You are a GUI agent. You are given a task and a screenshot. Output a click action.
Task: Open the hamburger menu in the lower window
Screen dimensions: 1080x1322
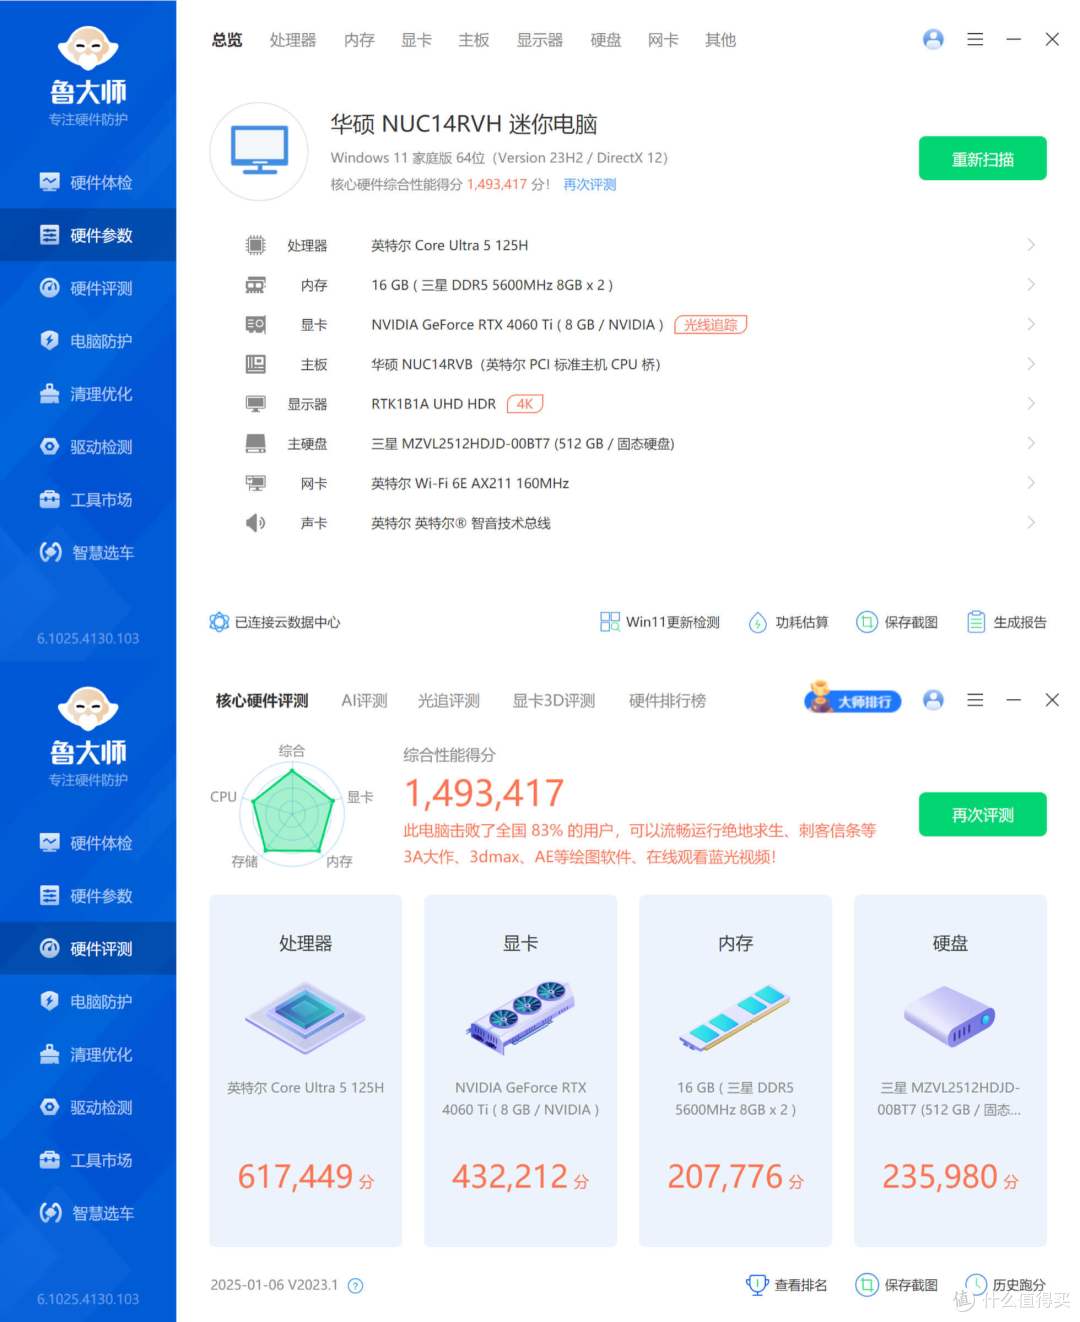(x=975, y=700)
